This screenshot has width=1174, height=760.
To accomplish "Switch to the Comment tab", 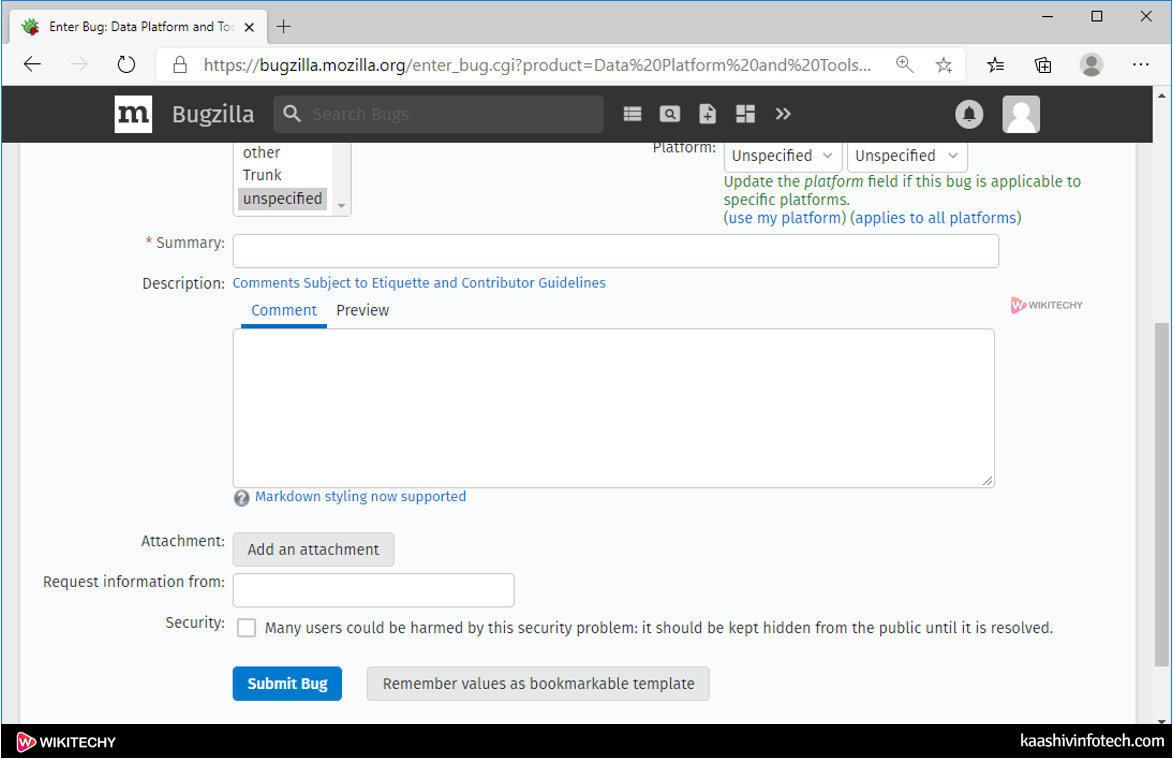I will click(x=284, y=310).
